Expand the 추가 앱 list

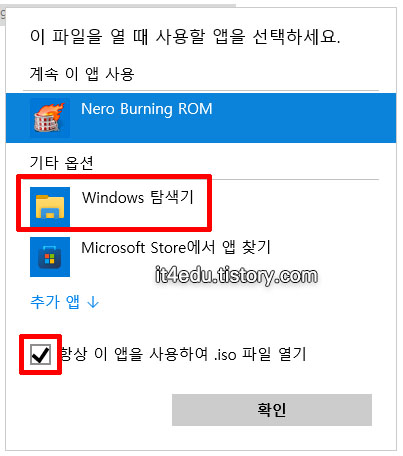(x=65, y=302)
